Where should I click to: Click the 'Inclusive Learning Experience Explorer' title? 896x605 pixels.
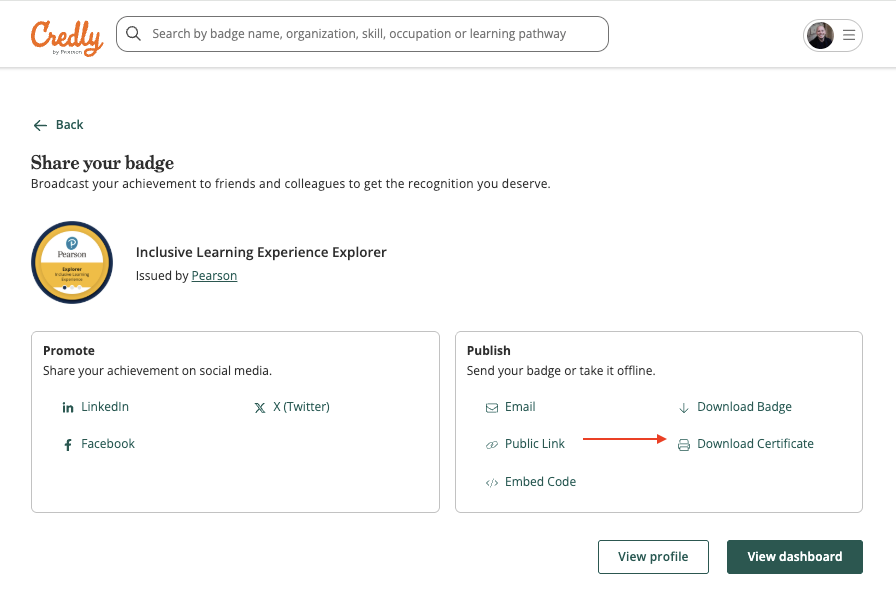tap(261, 252)
